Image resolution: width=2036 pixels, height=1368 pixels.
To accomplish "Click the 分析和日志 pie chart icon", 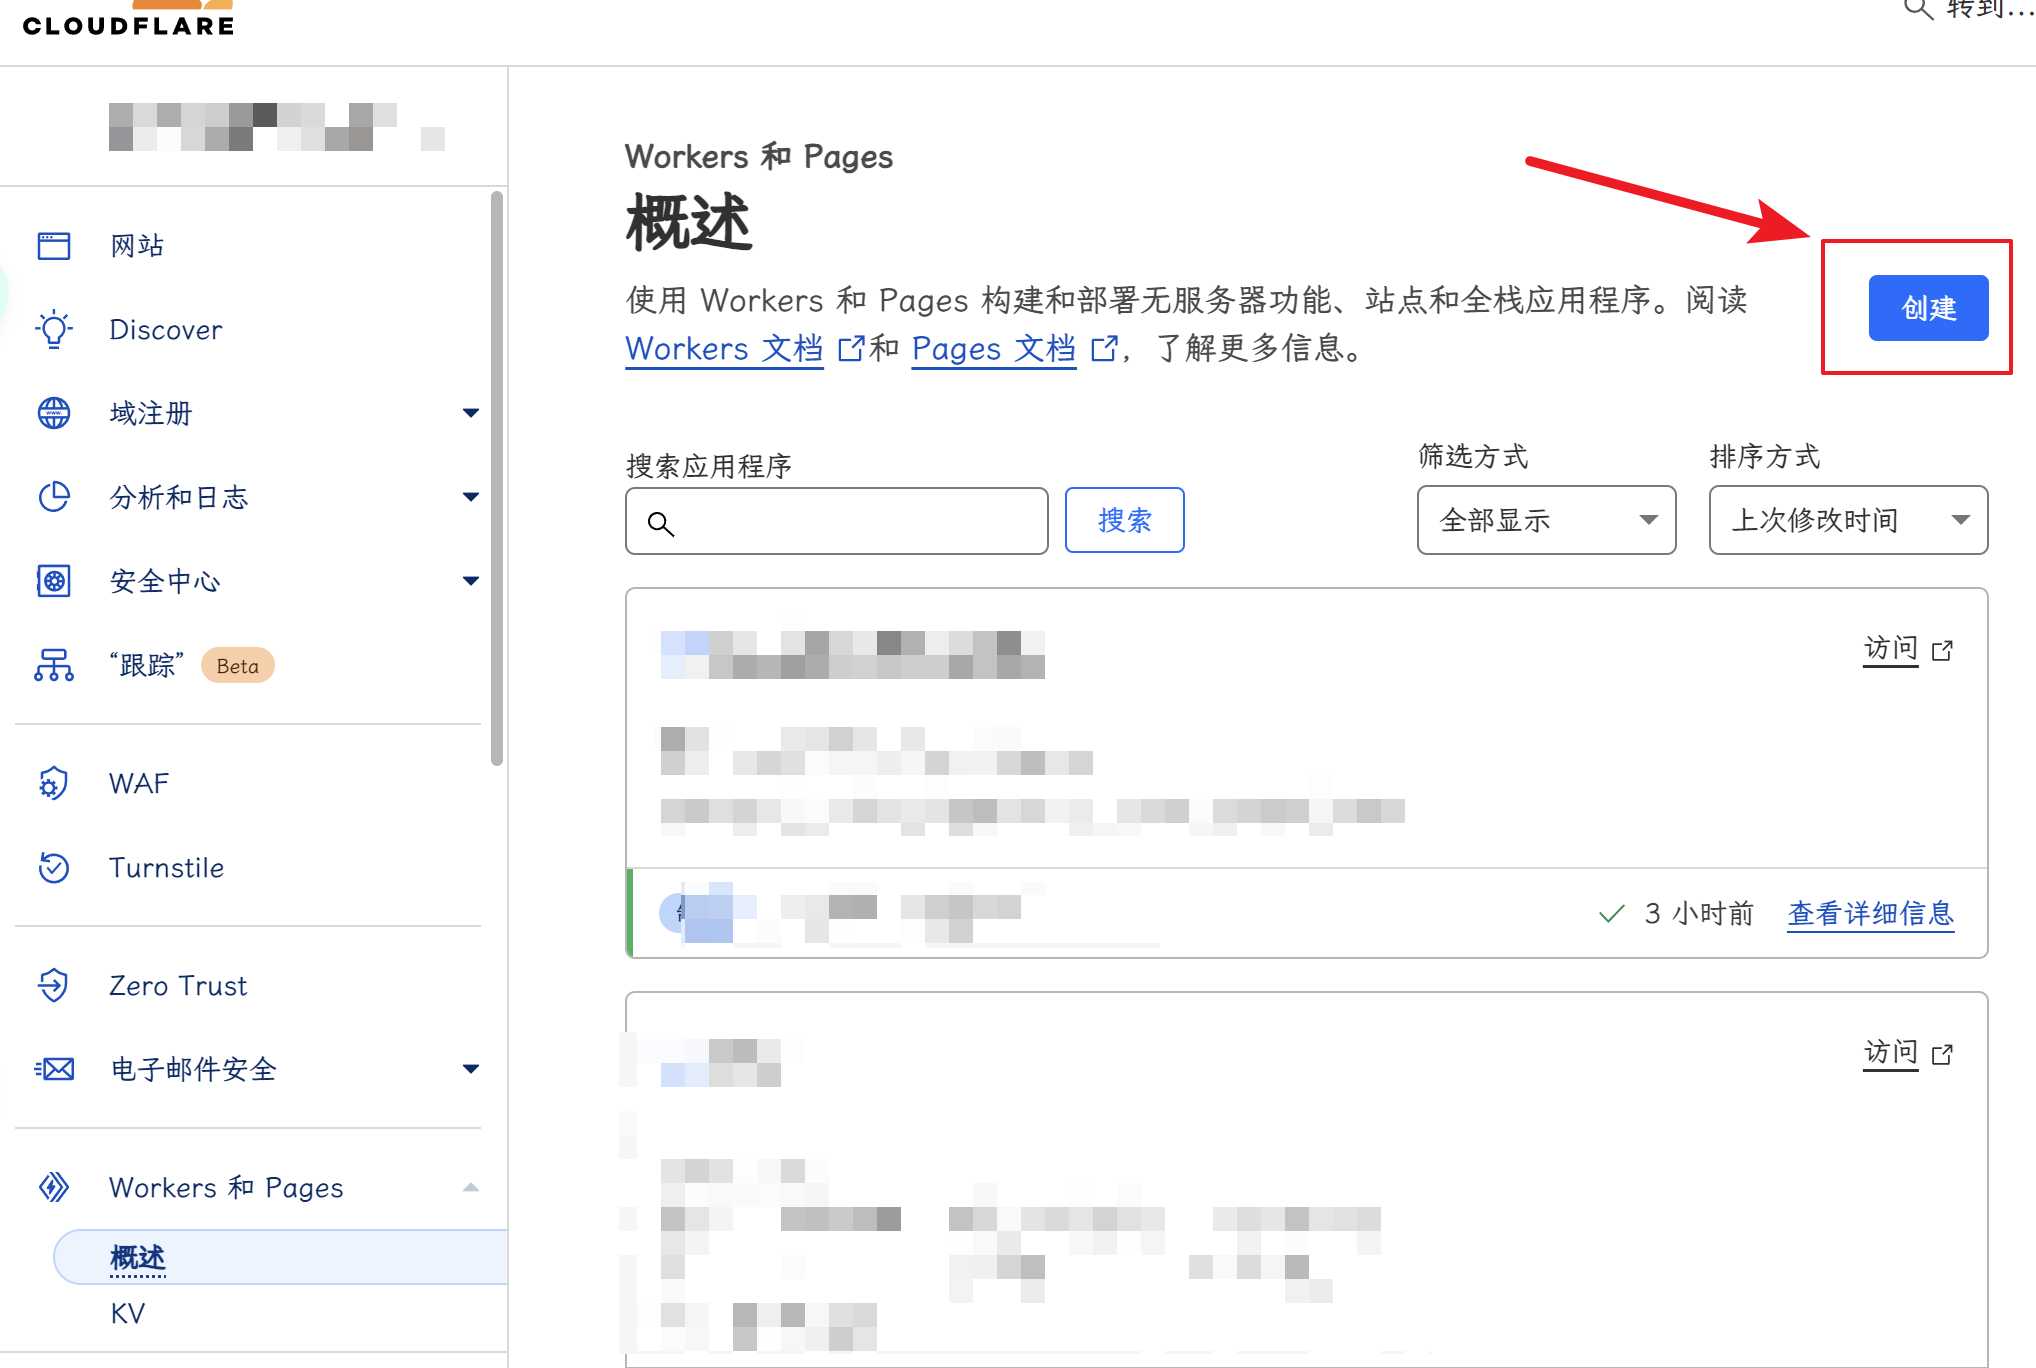I will [54, 497].
